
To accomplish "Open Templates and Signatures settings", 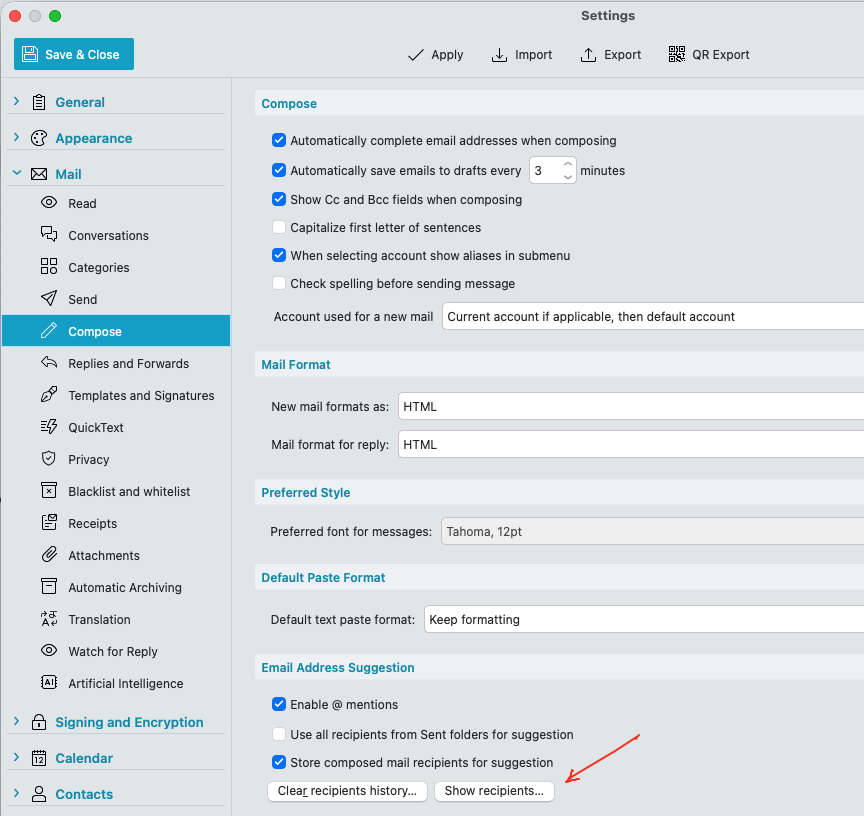I will tap(141, 395).
